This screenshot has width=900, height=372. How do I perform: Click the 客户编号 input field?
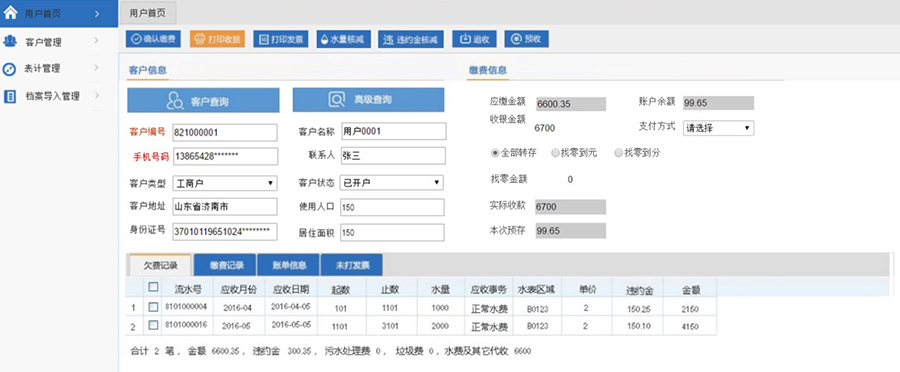pos(225,132)
